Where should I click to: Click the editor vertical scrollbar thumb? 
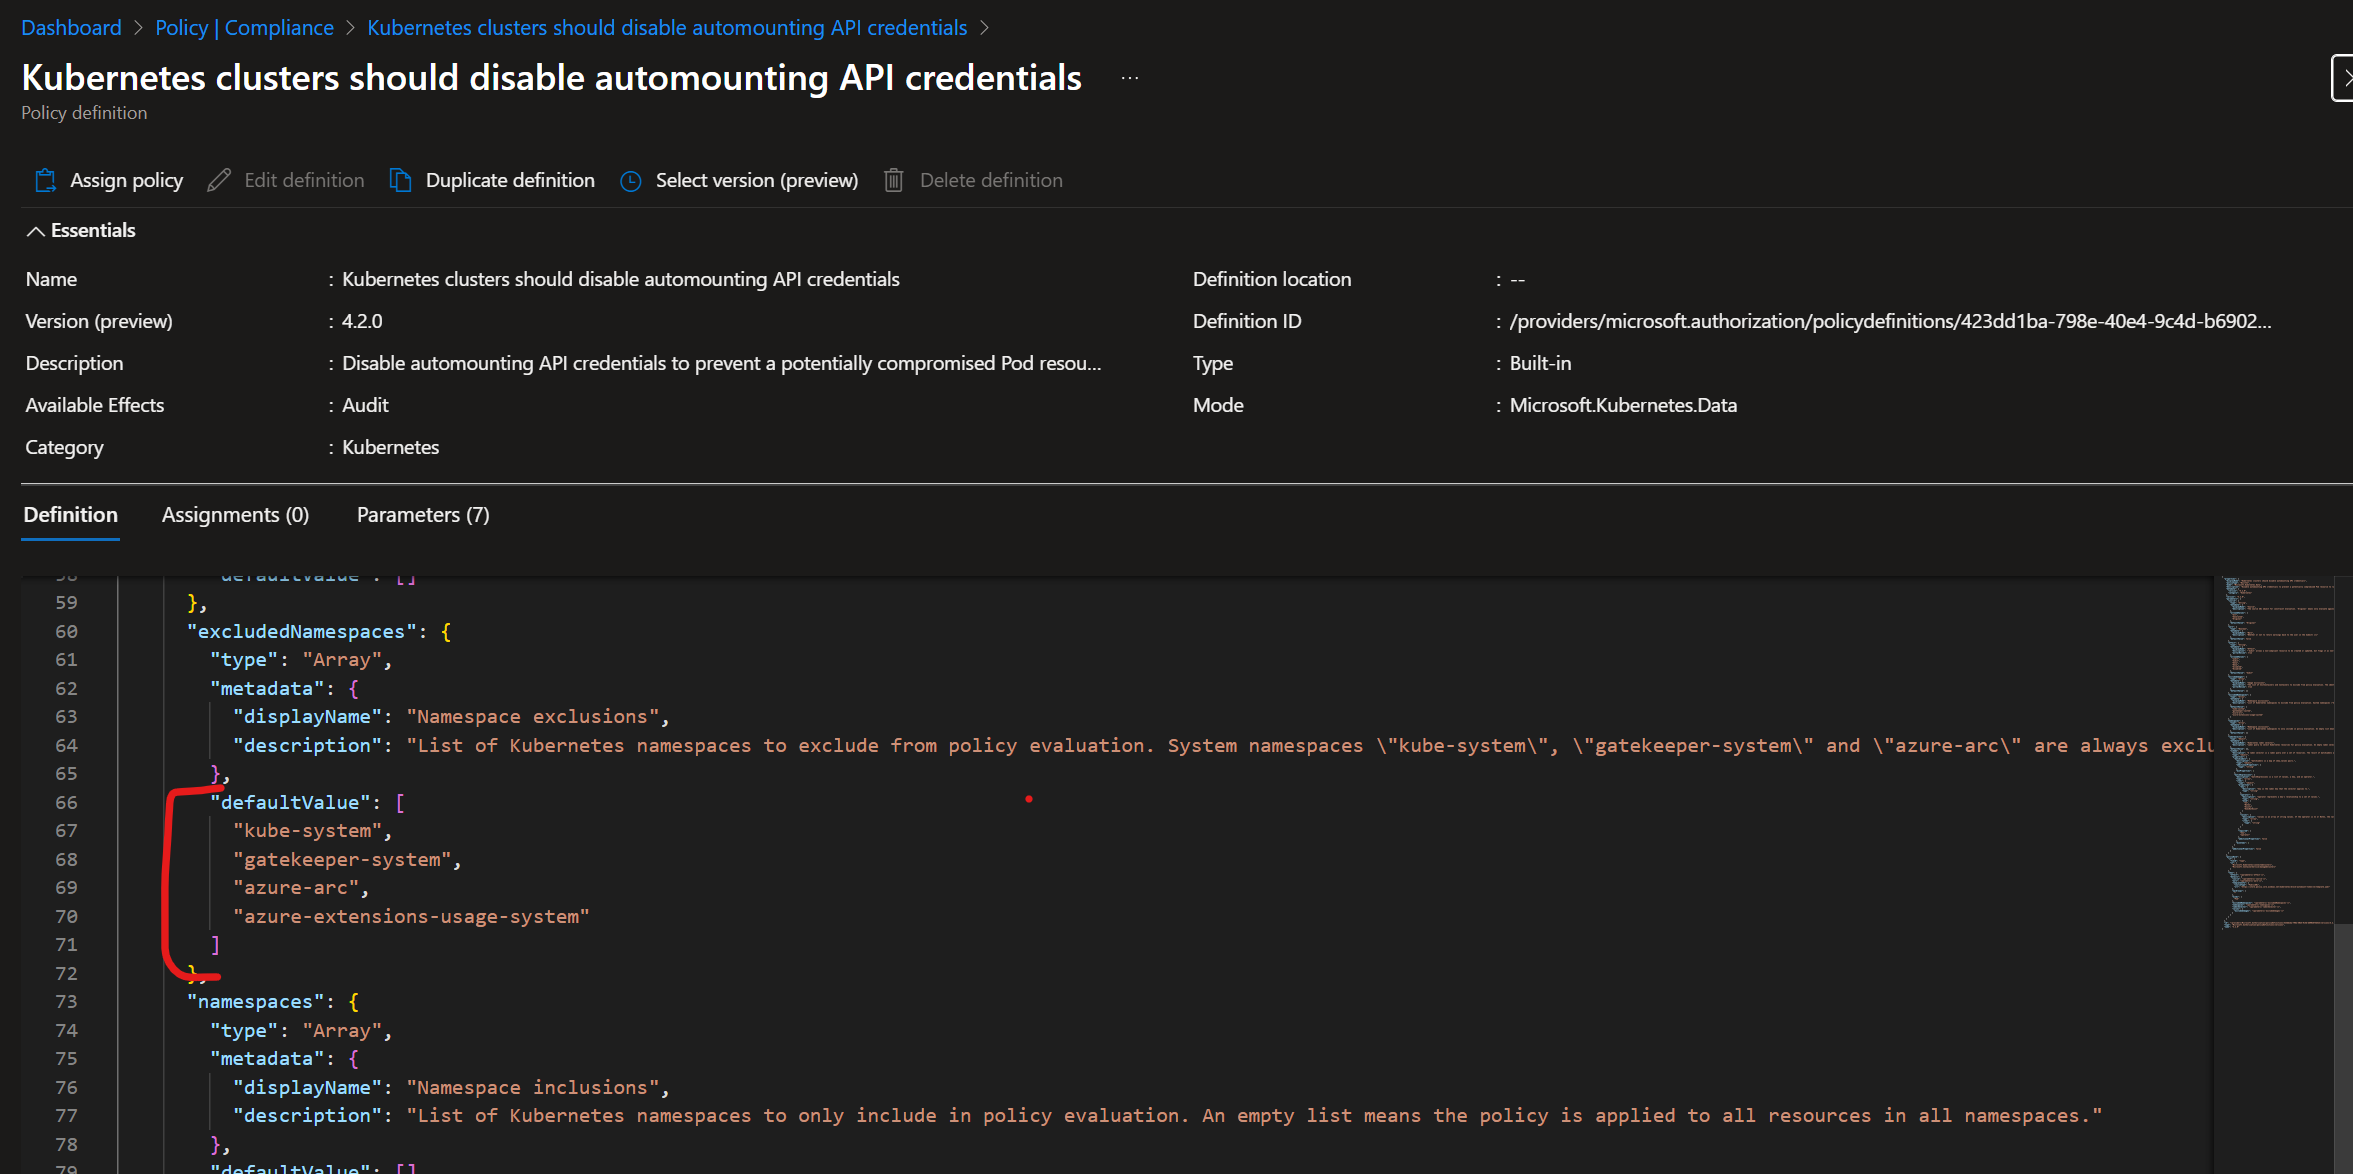click(2343, 1048)
